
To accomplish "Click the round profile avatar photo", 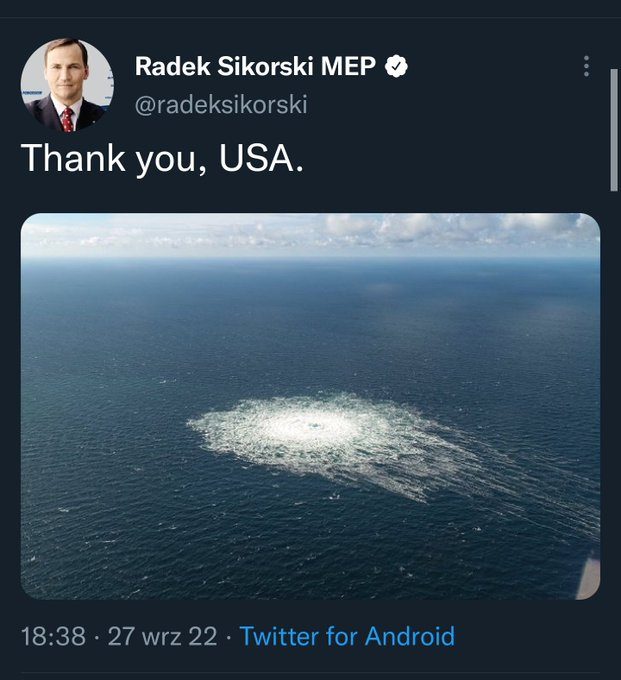I will click(x=67, y=85).
